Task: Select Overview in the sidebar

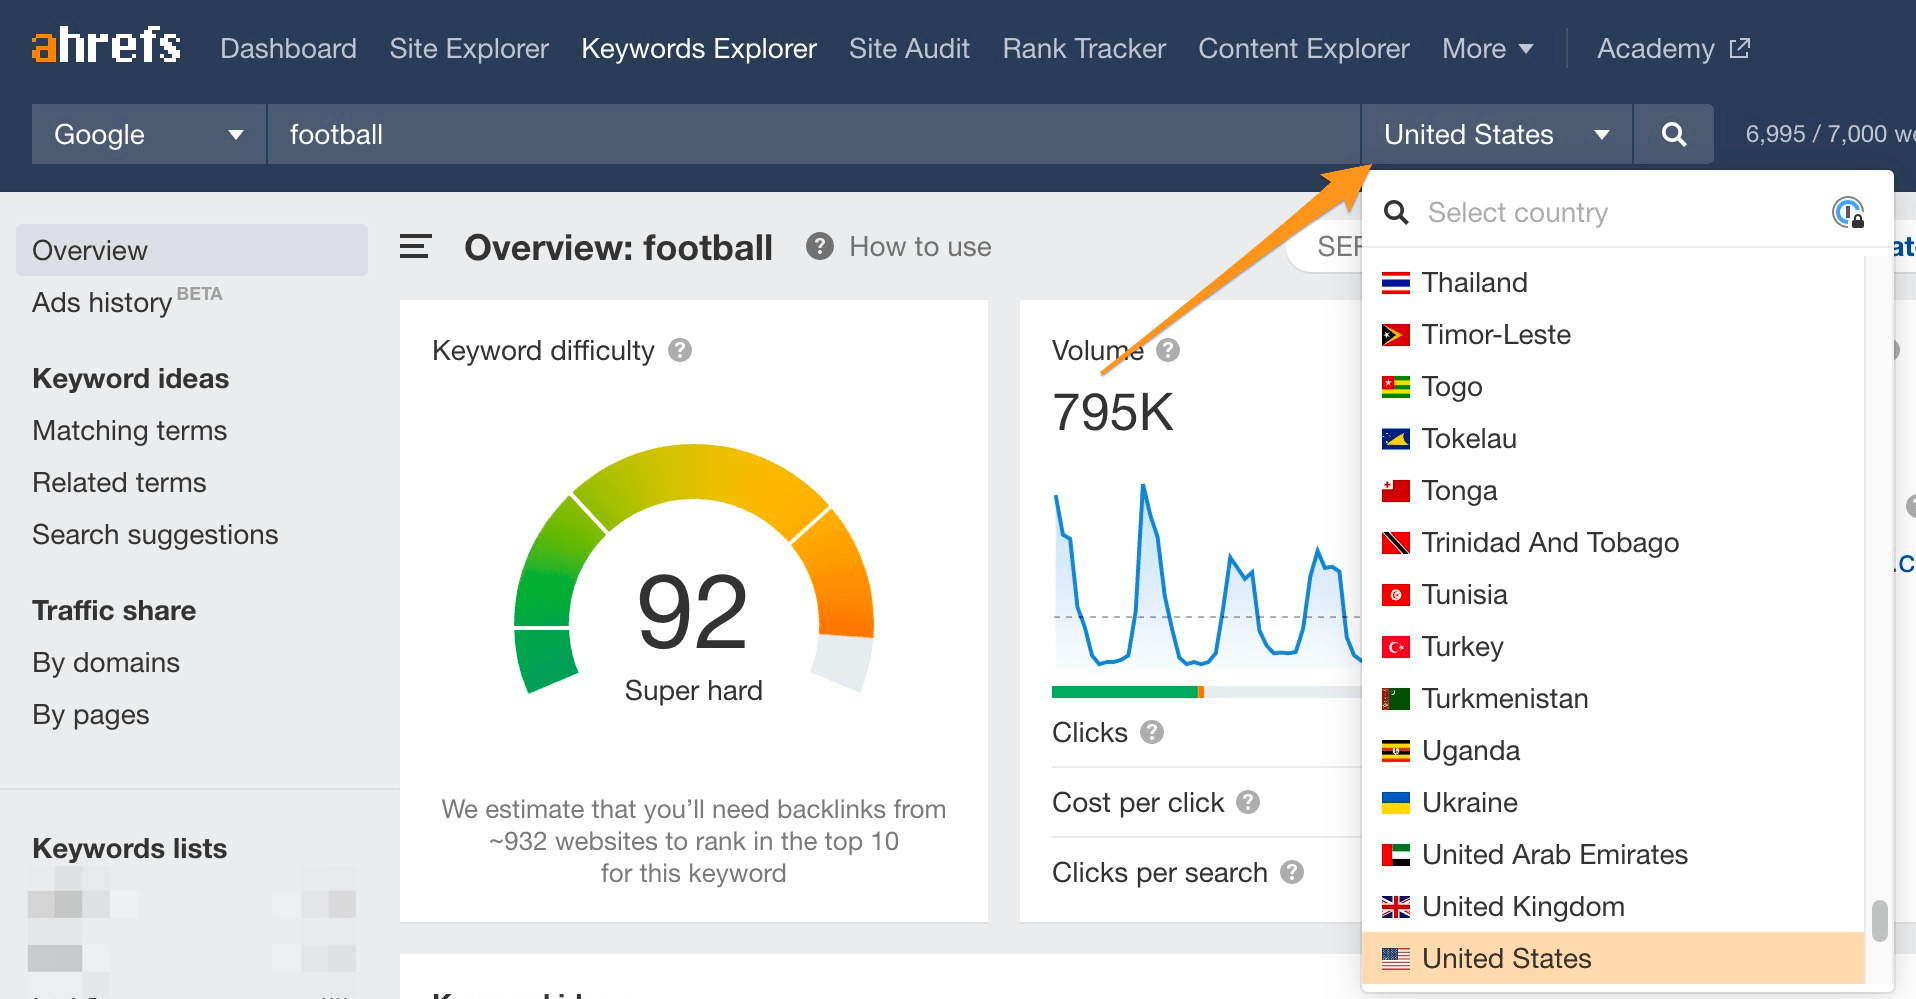Action: (x=192, y=250)
